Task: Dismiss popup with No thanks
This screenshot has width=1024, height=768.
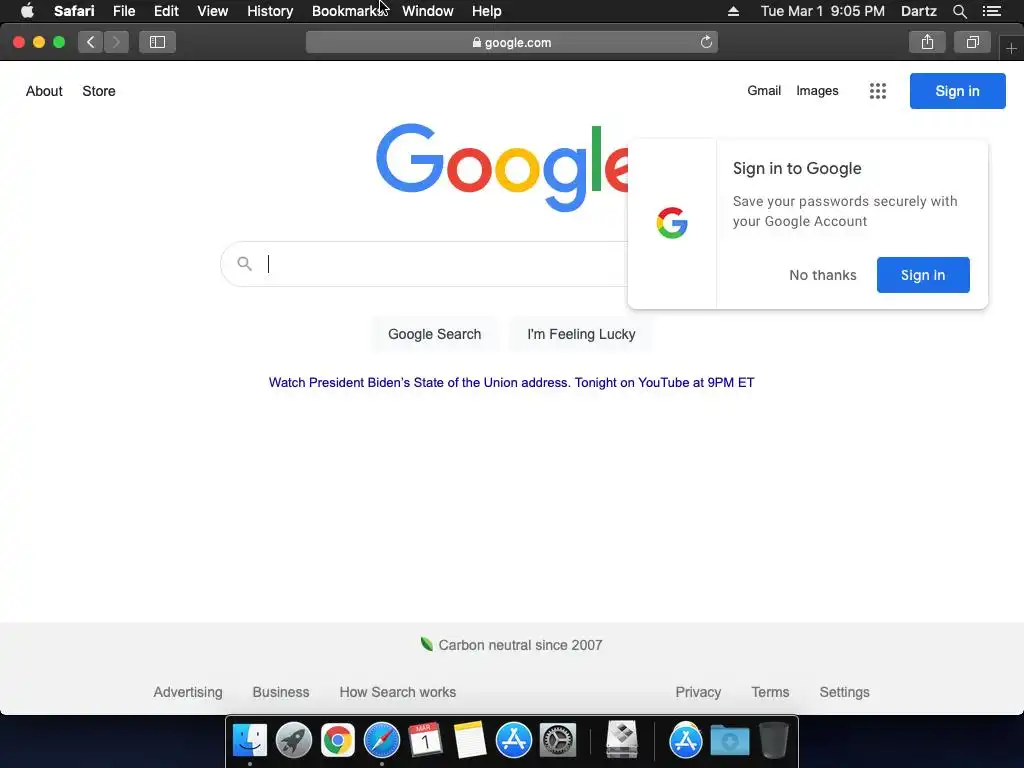Action: (x=823, y=275)
